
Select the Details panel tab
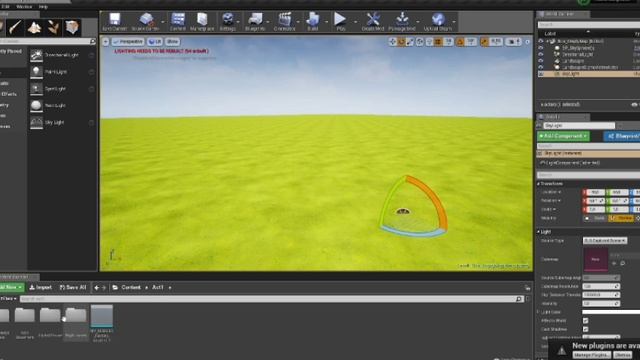(562, 117)
